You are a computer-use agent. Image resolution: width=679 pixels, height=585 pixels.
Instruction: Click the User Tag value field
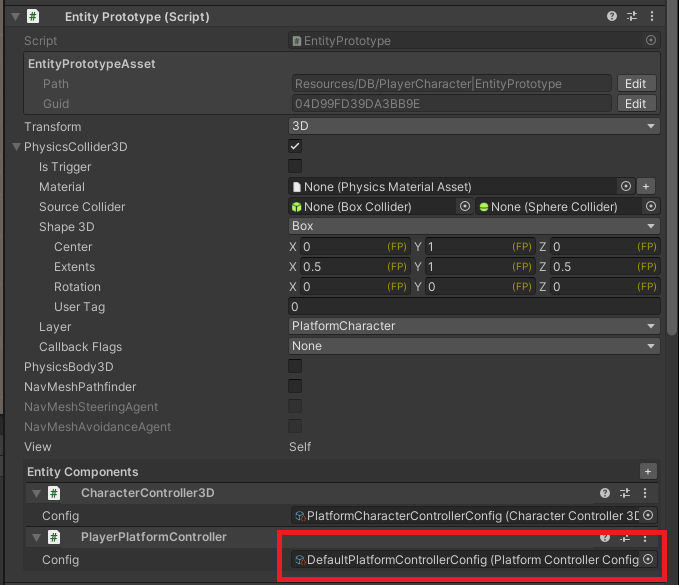tap(474, 307)
